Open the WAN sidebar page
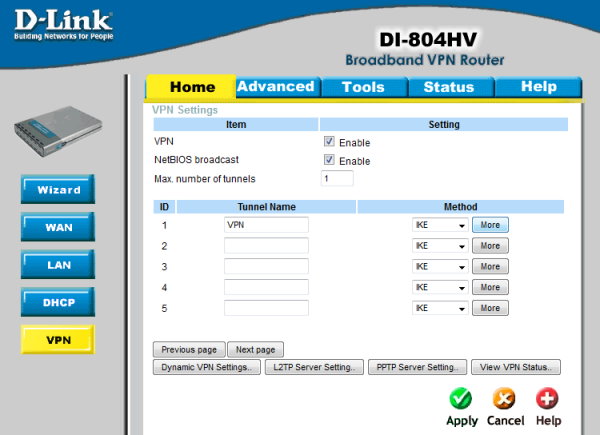The height and width of the screenshot is (435, 600). coord(58,227)
